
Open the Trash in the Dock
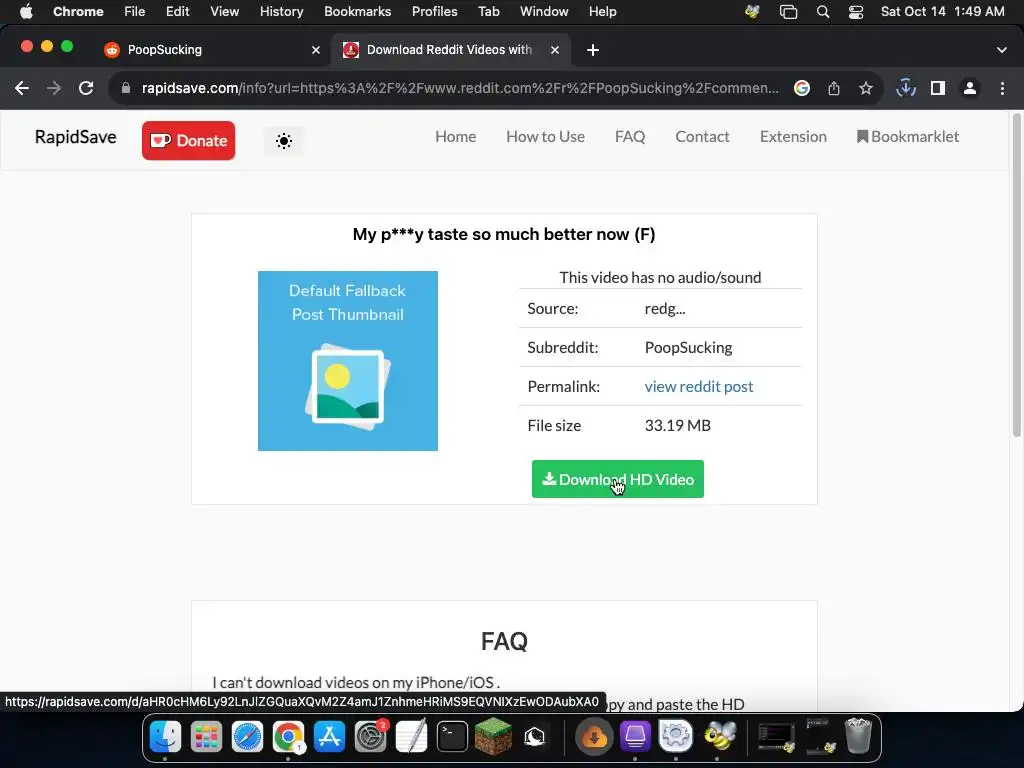858,737
